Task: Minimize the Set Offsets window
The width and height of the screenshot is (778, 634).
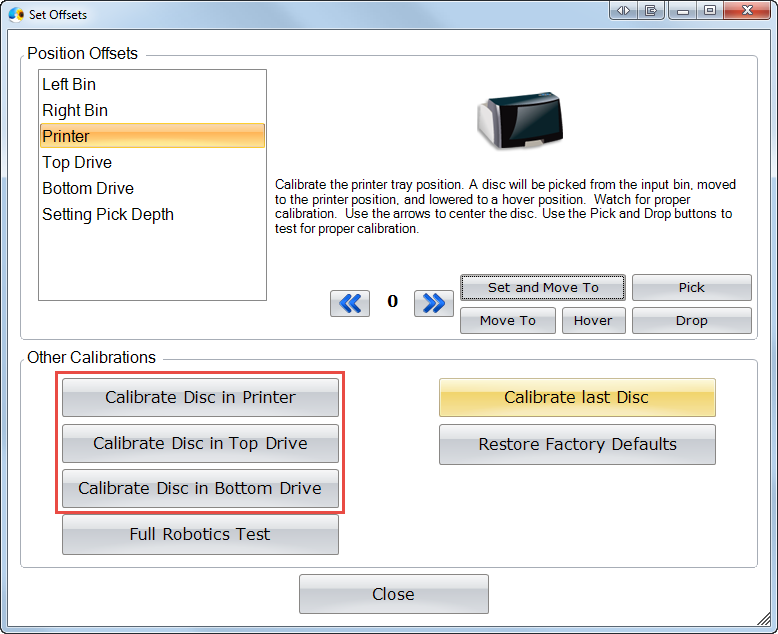Action: coord(683,10)
